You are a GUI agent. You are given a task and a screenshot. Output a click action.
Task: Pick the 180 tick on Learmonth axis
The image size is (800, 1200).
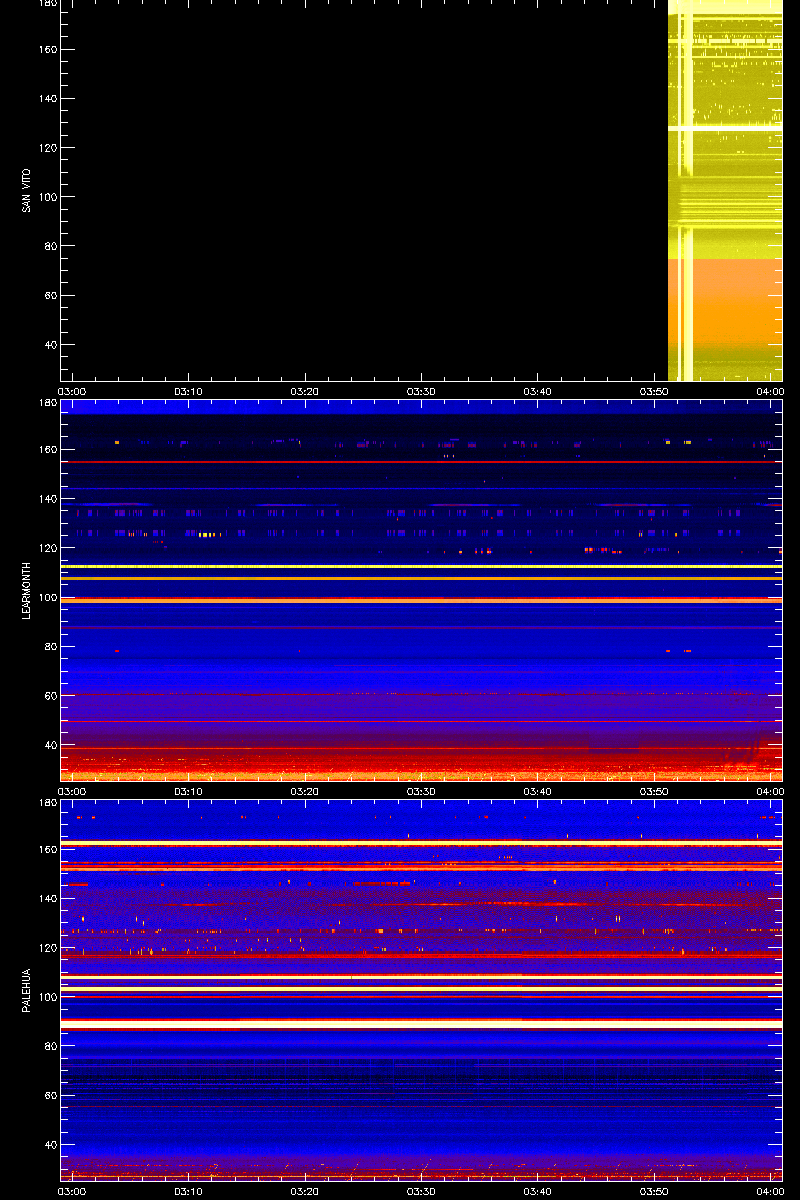pos(47,404)
